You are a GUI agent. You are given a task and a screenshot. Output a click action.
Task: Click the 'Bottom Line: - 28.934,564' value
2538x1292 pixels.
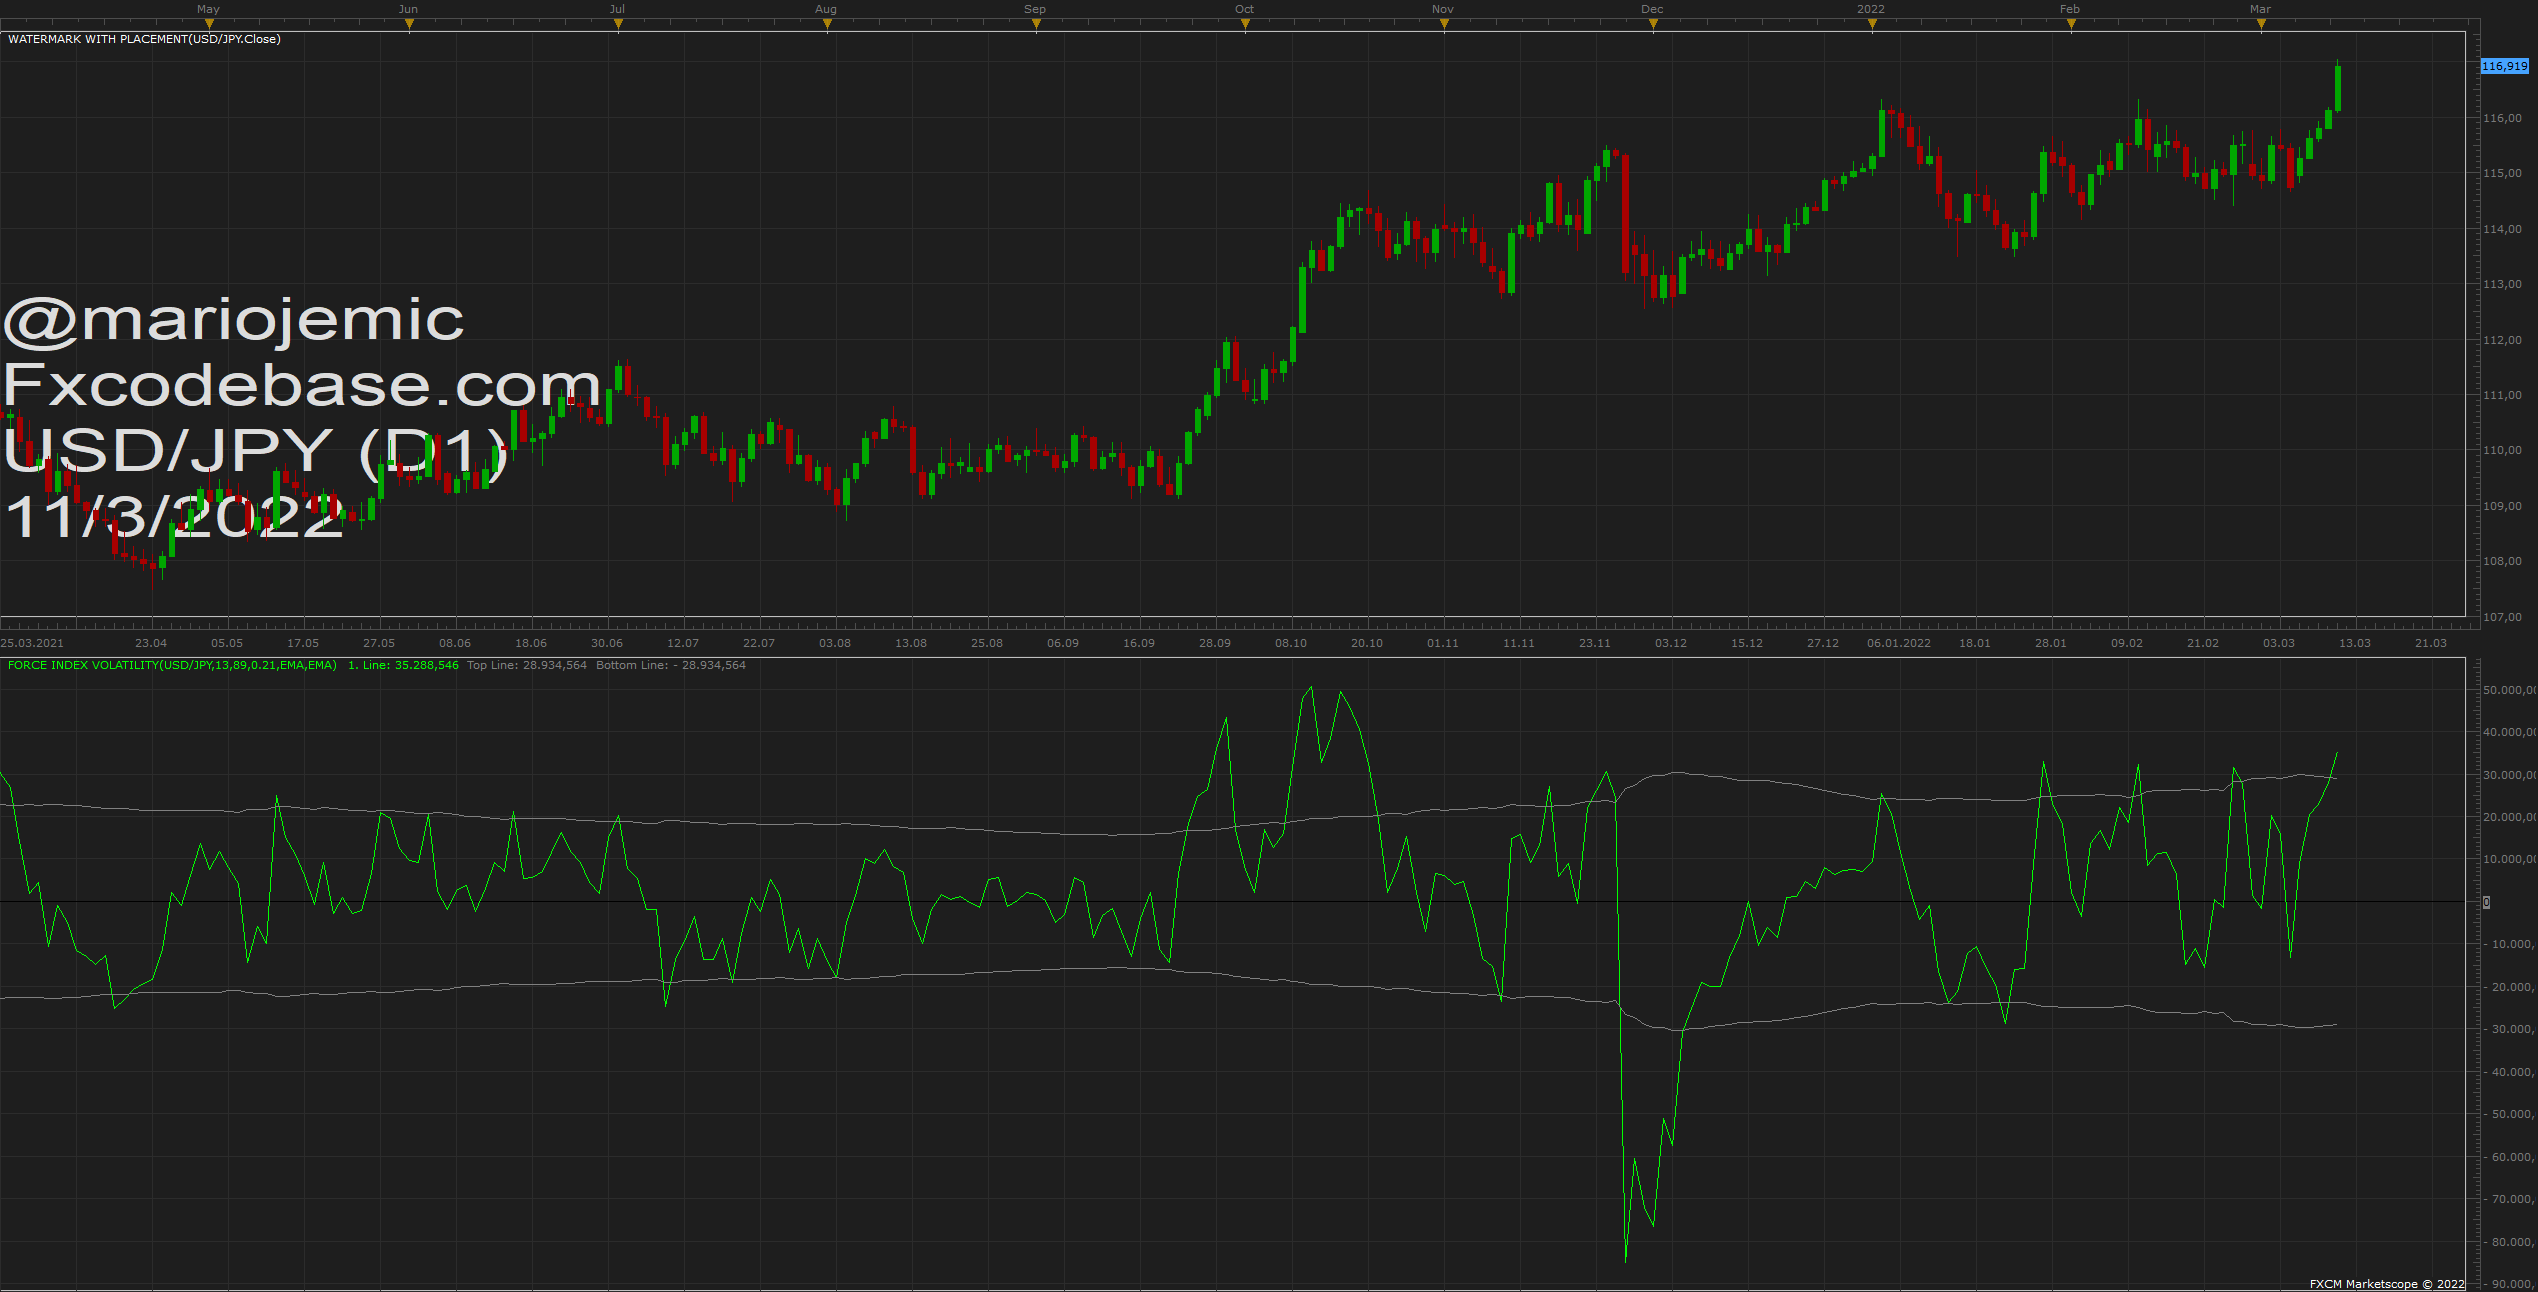click(671, 665)
